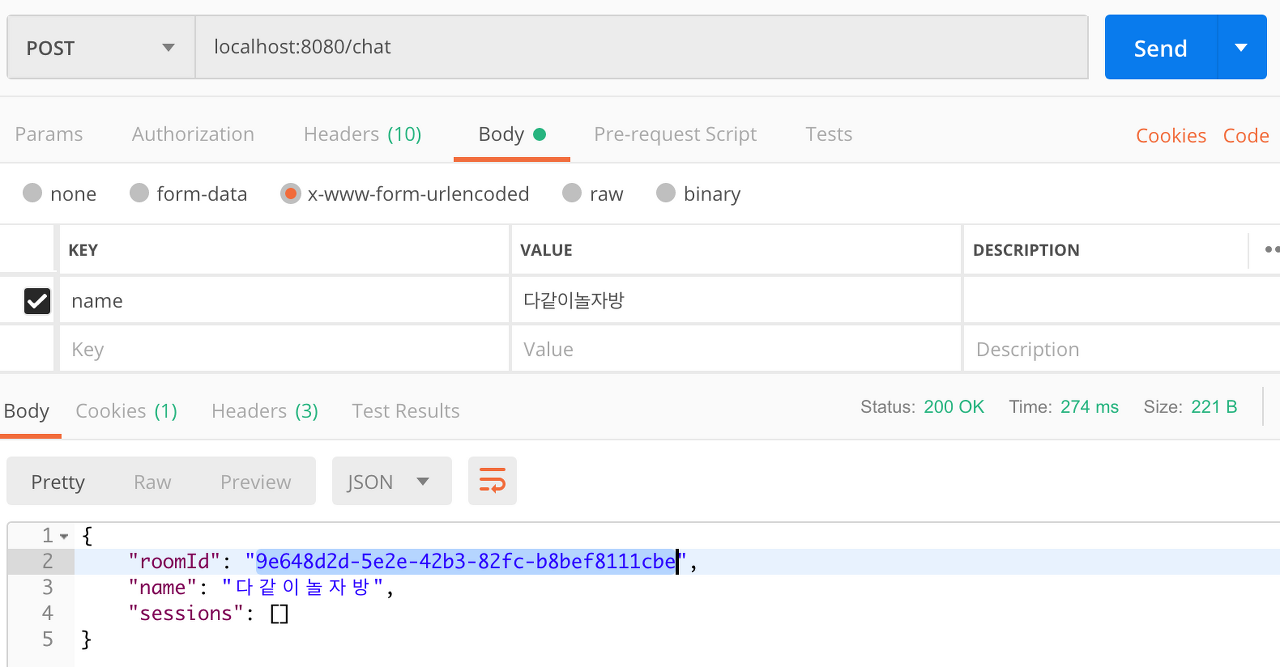Click the Description placeholder field
This screenshot has width=1280, height=667.
coord(1121,349)
